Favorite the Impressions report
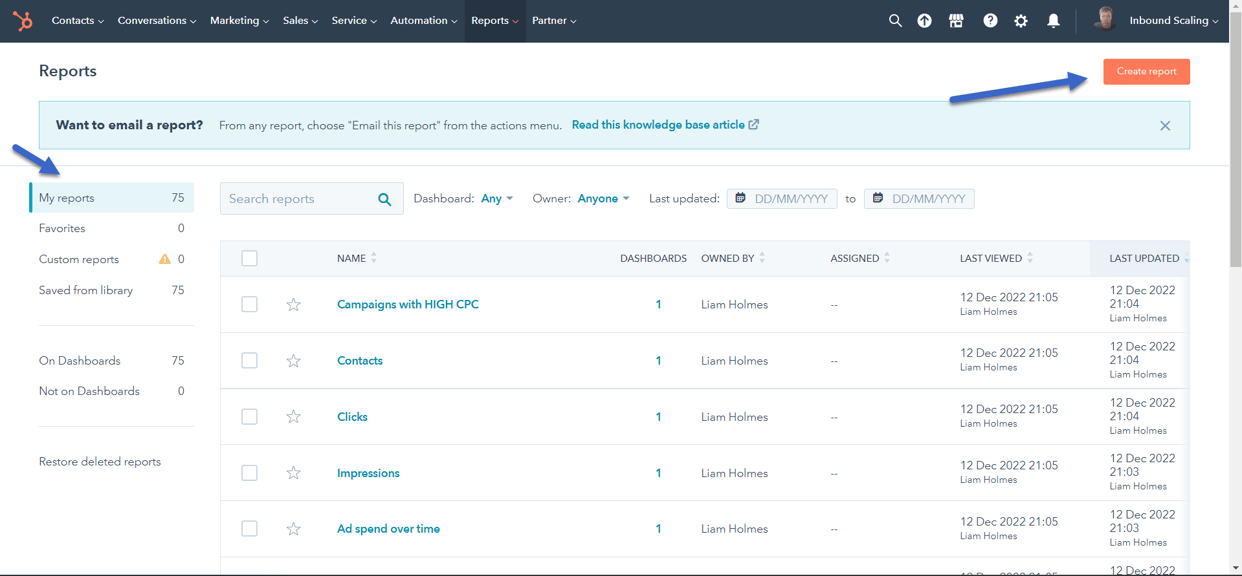The width and height of the screenshot is (1242, 576). (x=293, y=473)
